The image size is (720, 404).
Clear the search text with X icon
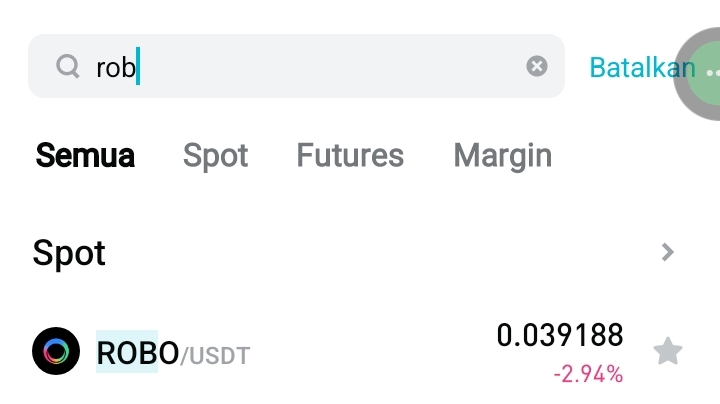pos(537,67)
